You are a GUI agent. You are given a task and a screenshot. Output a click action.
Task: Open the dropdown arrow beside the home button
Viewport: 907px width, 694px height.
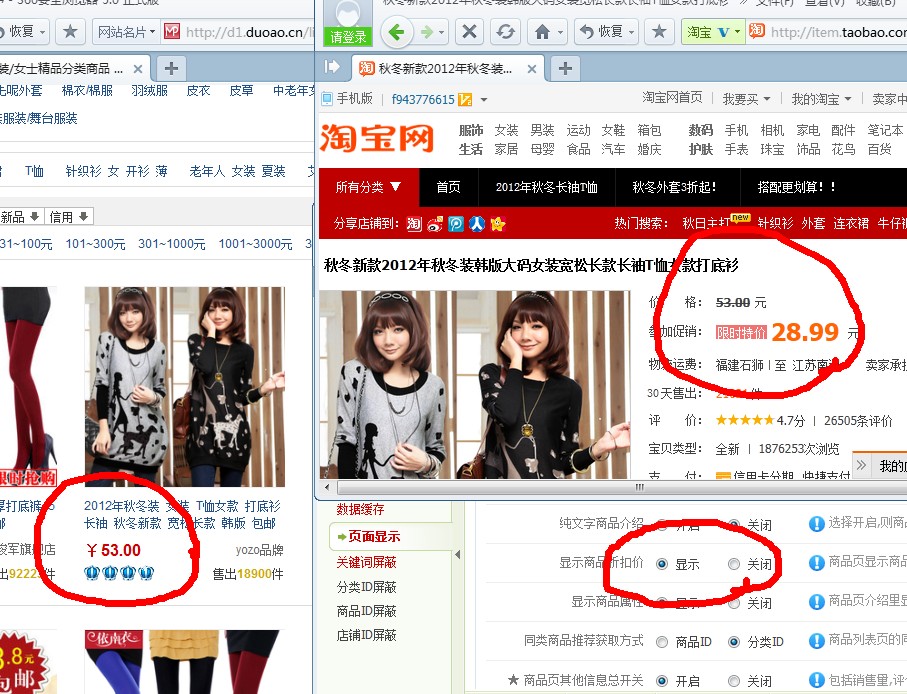[x=561, y=32]
